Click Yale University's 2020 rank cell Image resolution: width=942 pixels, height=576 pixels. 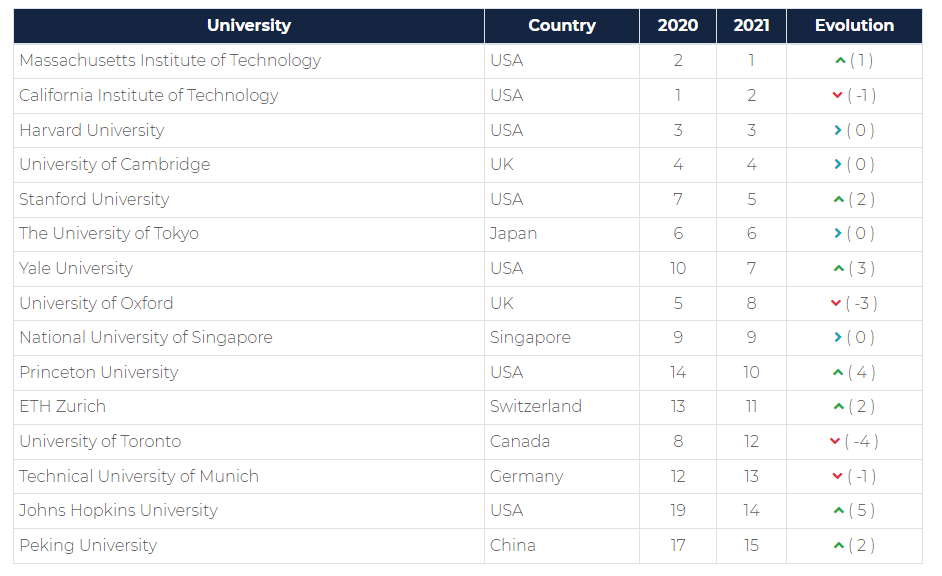point(678,269)
